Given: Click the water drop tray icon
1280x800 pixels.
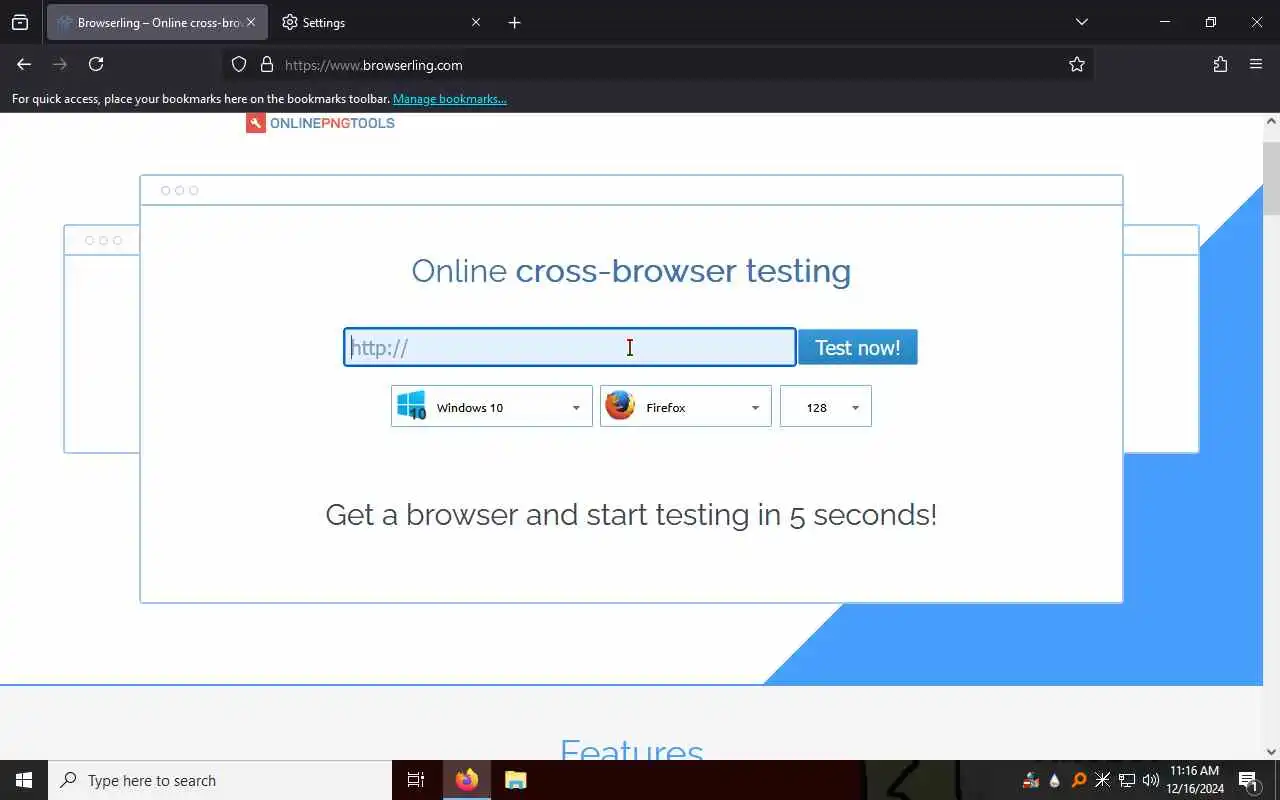Looking at the screenshot, I should tap(1054, 780).
